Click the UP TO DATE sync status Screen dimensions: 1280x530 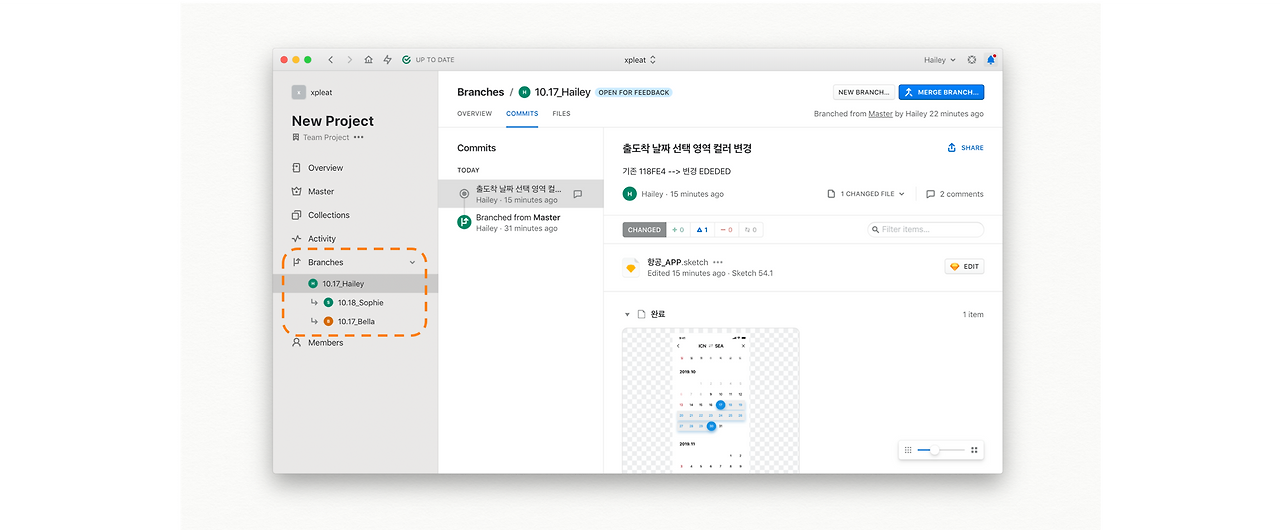(428, 60)
